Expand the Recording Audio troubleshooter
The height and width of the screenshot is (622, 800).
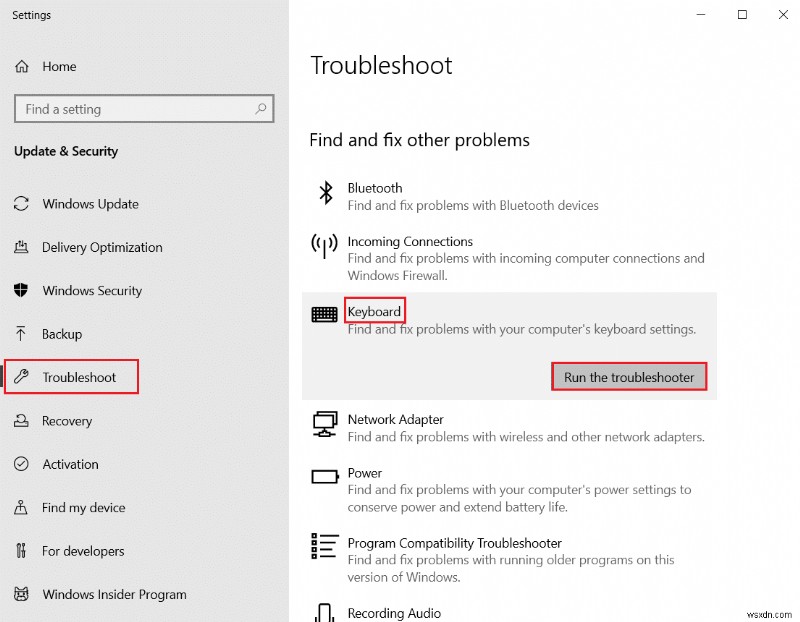click(395, 613)
